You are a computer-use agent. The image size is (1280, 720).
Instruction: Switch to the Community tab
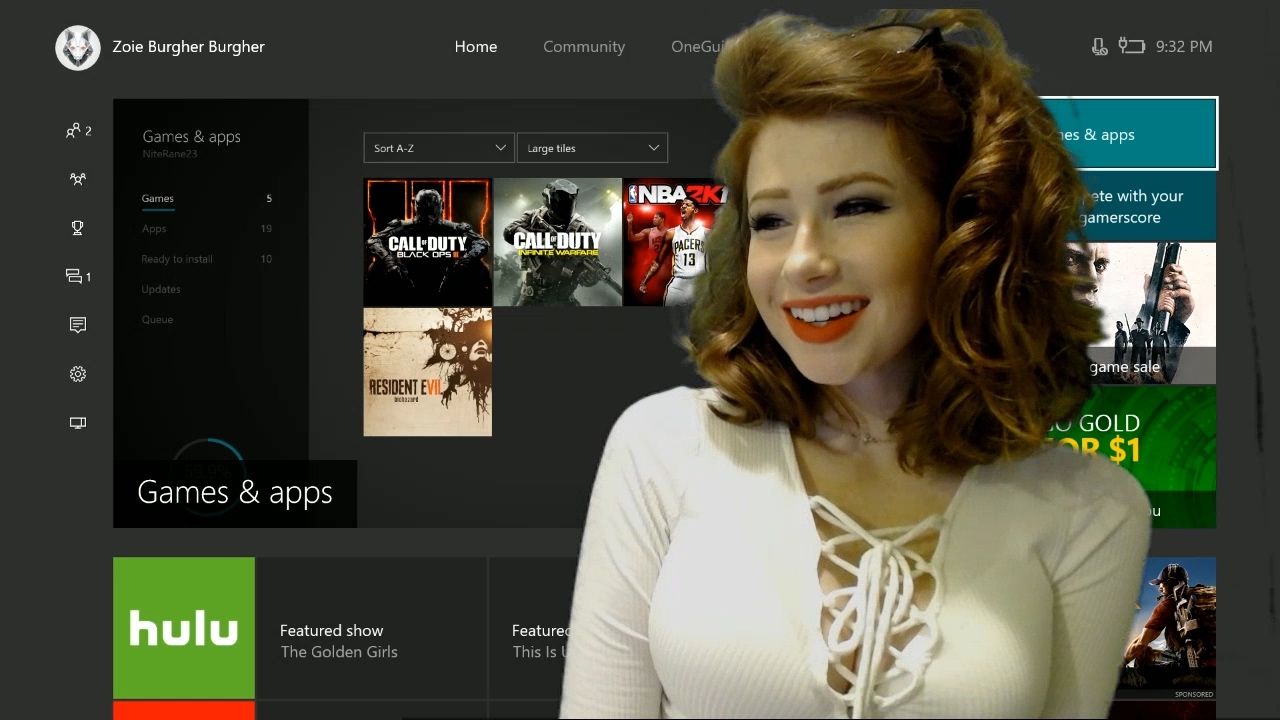click(x=584, y=47)
